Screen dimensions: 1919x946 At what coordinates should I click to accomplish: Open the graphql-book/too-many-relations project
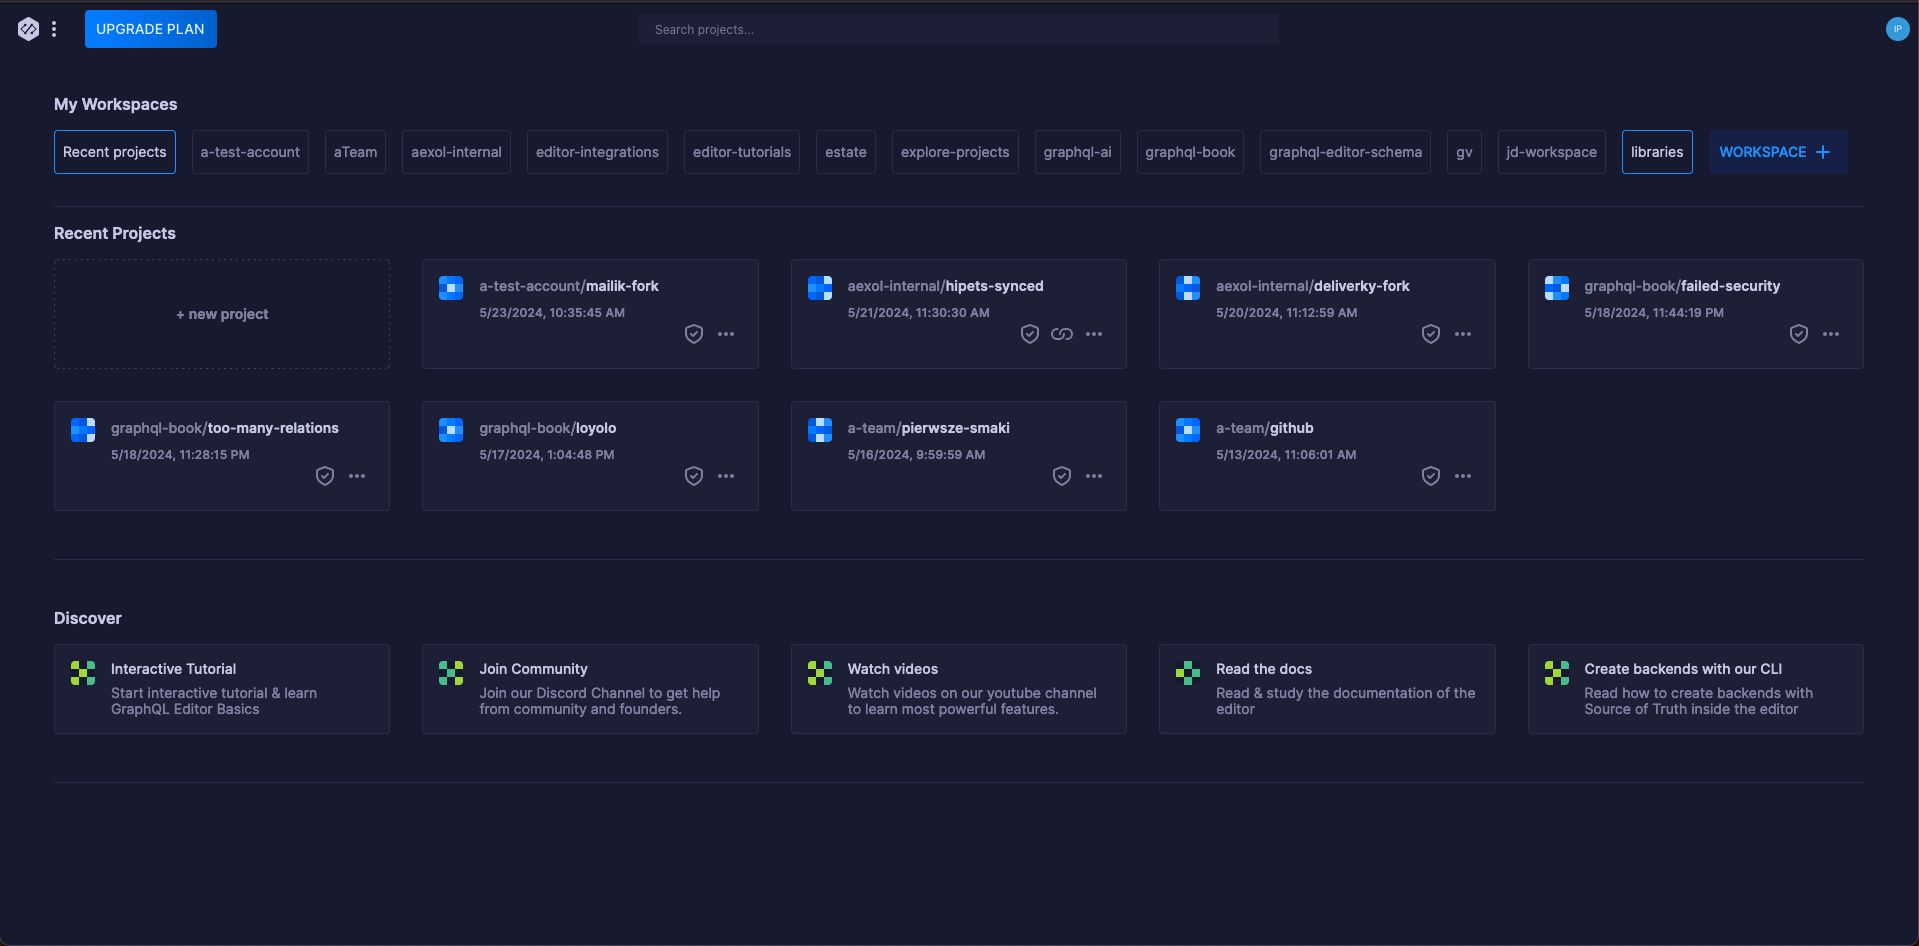[222, 456]
